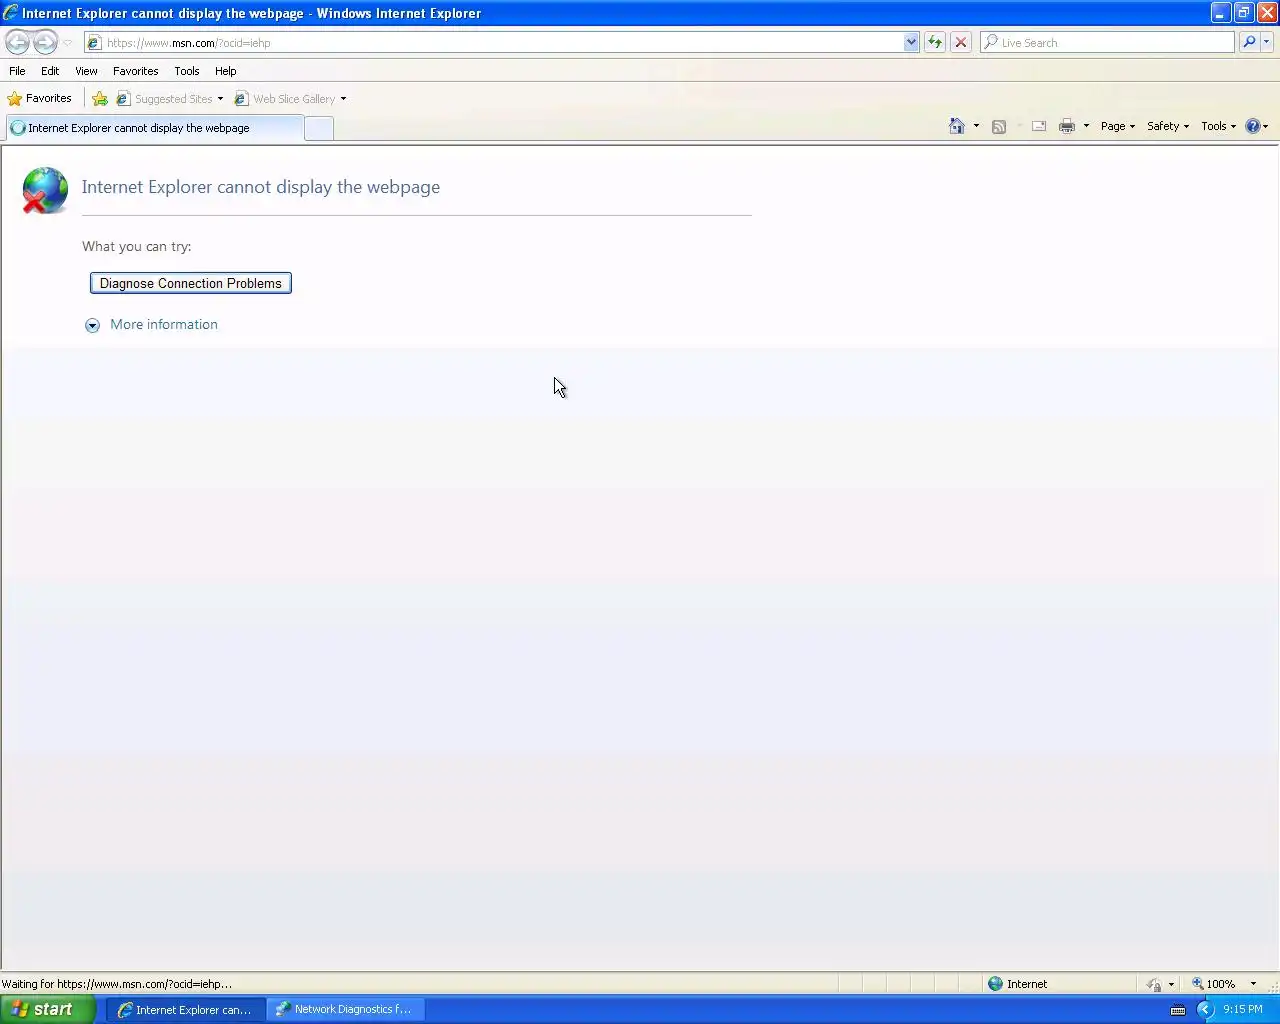Open the Windows Start menu

[x=49, y=1009]
